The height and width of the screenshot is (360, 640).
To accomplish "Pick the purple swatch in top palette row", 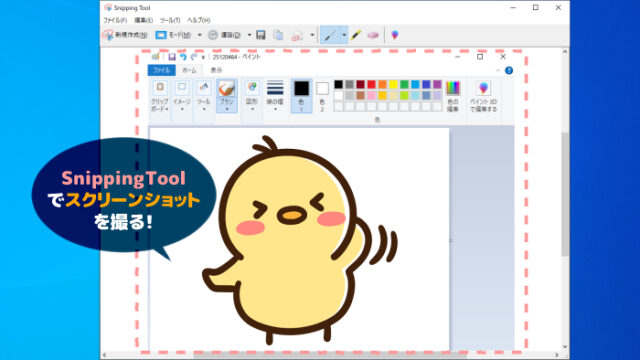I will [x=438, y=84].
